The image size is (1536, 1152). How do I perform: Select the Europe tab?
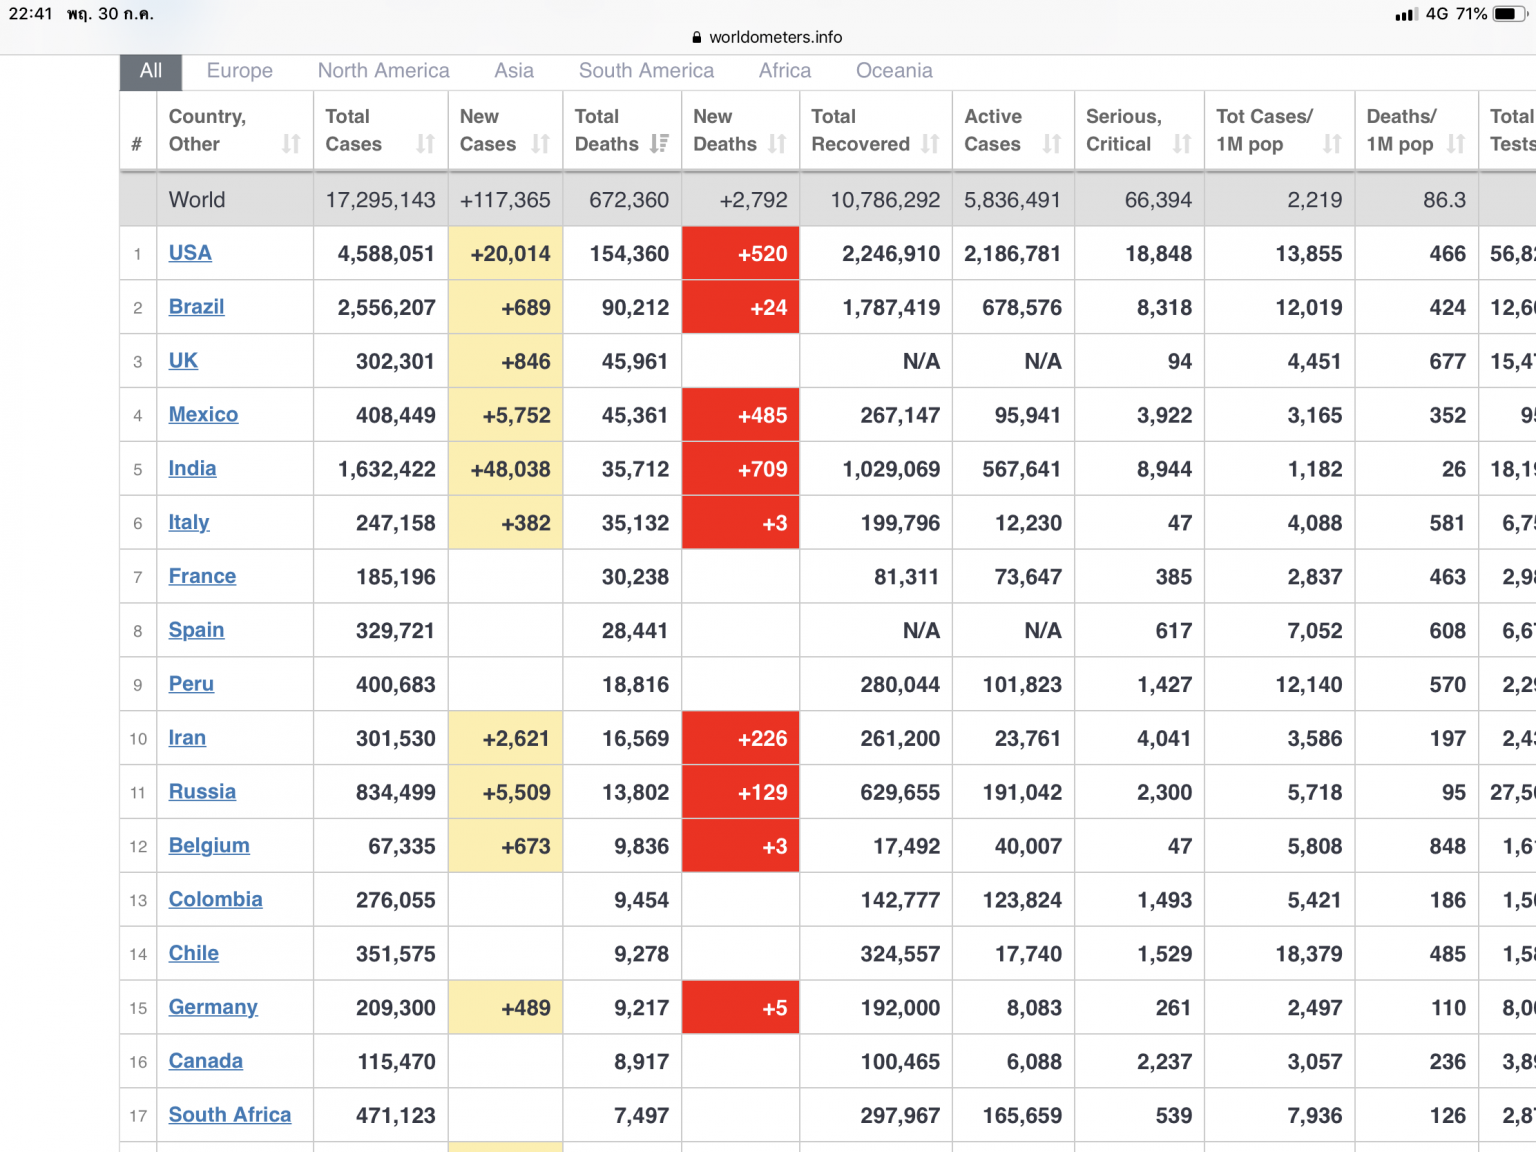tap(240, 71)
